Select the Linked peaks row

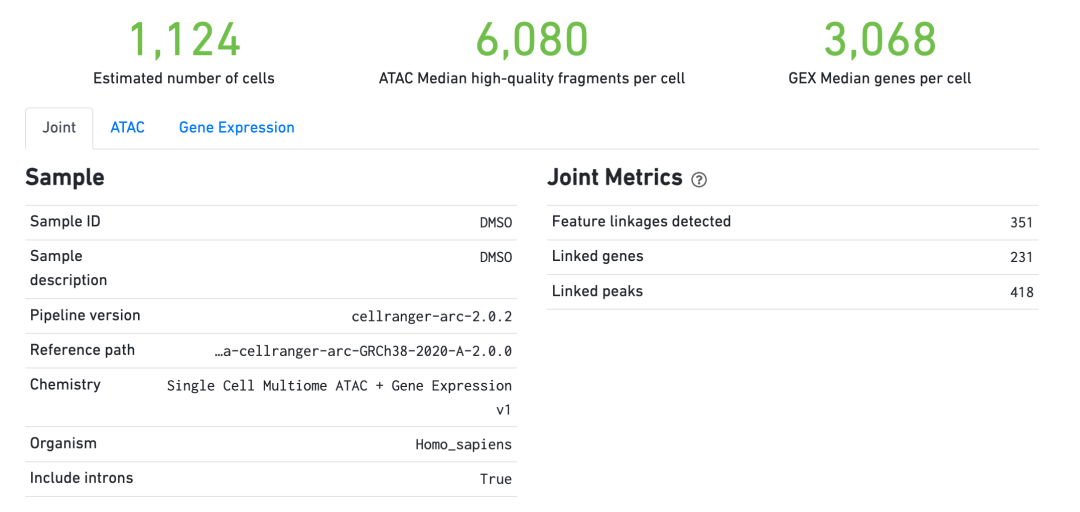(x=793, y=292)
